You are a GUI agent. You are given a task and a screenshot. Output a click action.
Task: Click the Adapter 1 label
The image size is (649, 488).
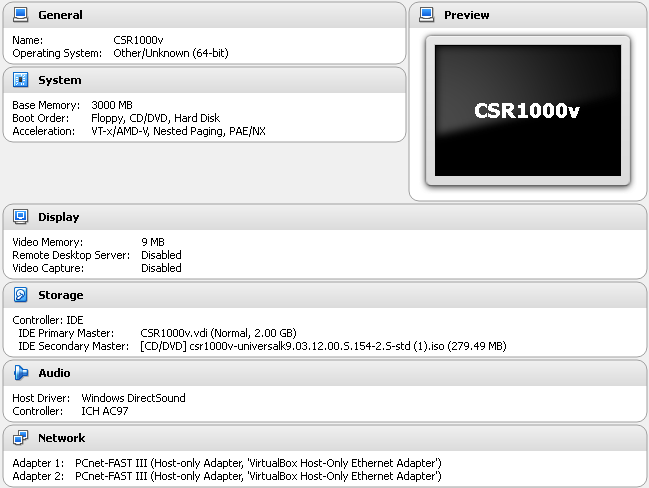click(38, 463)
